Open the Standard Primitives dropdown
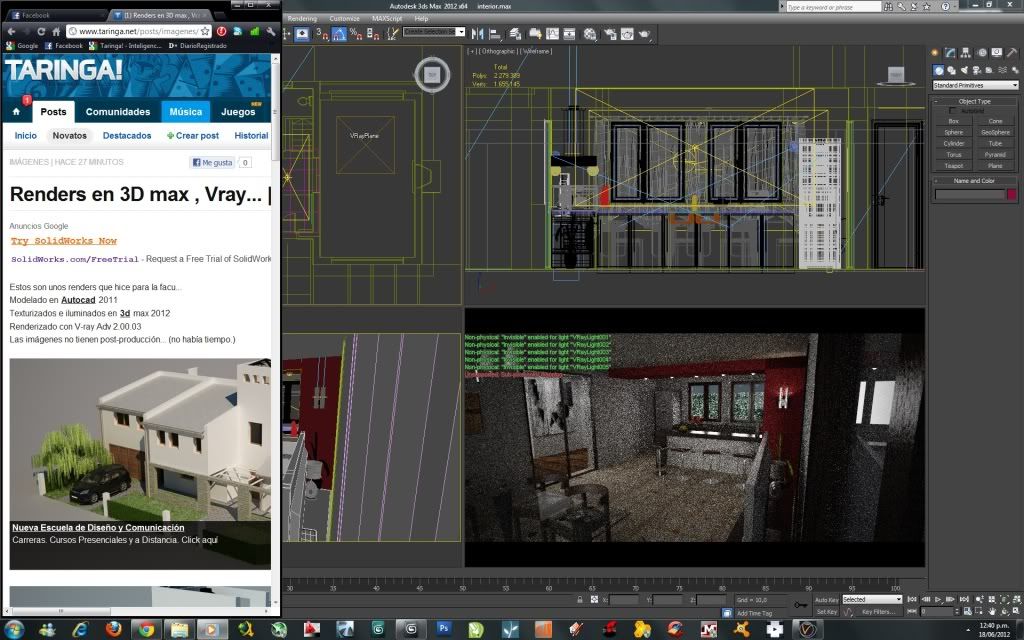 point(975,86)
